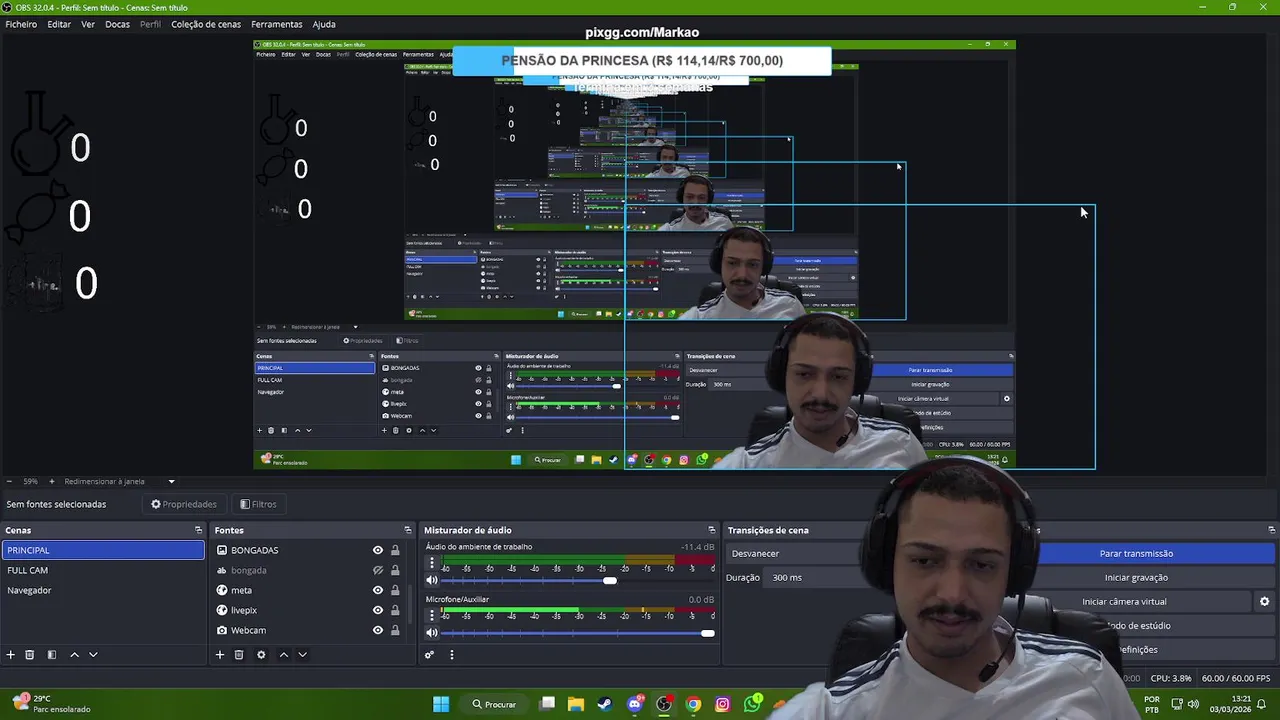Open advanced audio properties gears icon

[x=429, y=655]
